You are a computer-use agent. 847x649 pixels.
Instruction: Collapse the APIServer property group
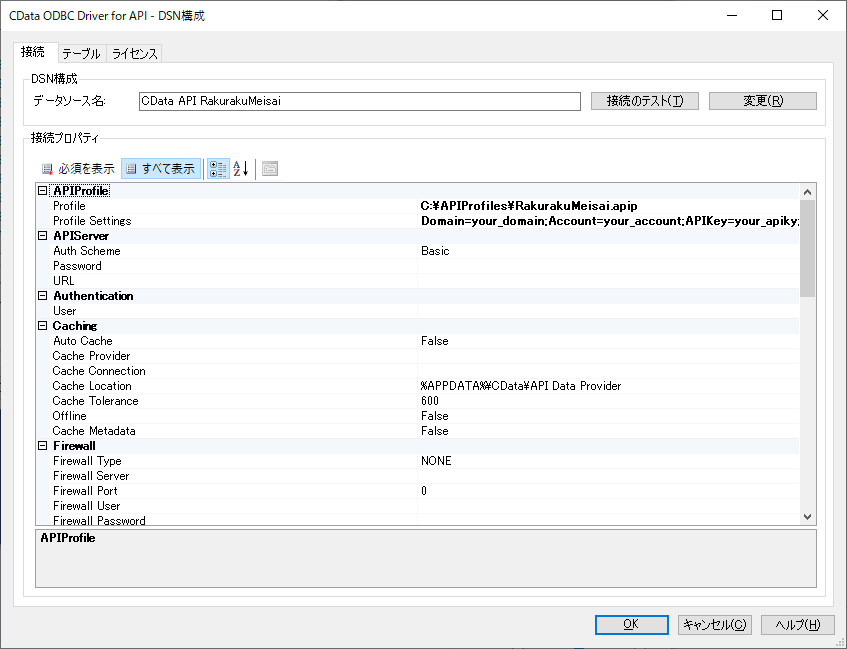tap(43, 236)
